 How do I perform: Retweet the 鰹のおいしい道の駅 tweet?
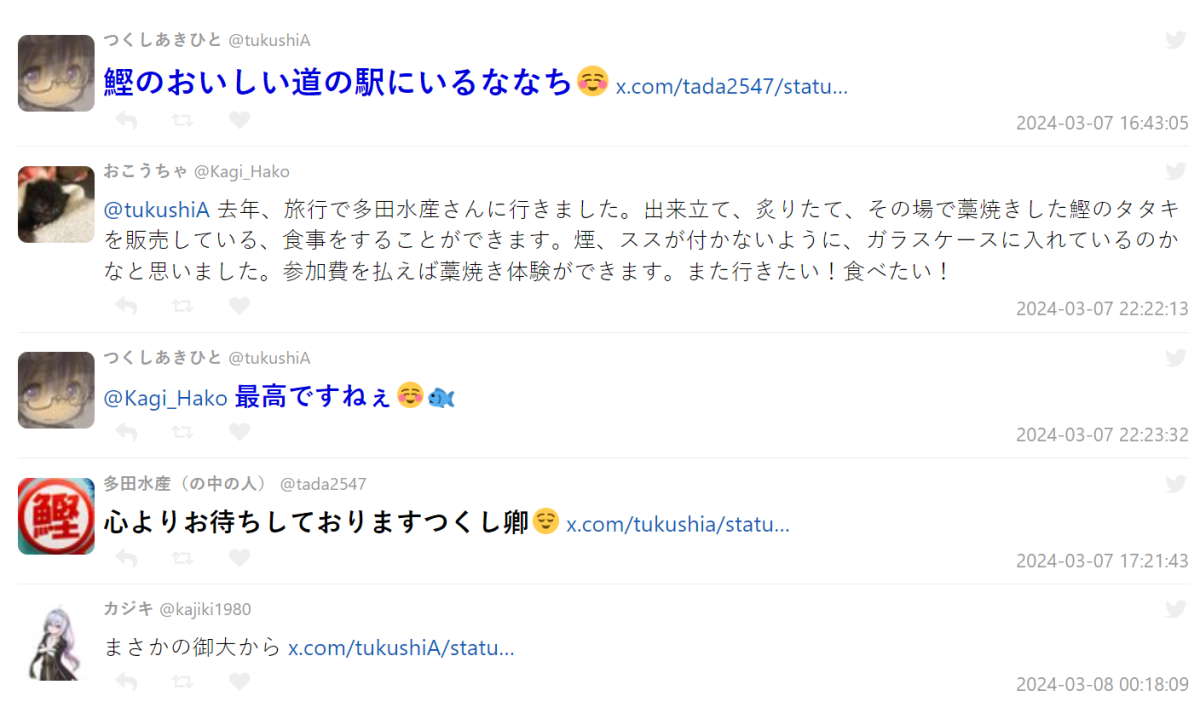point(183,121)
